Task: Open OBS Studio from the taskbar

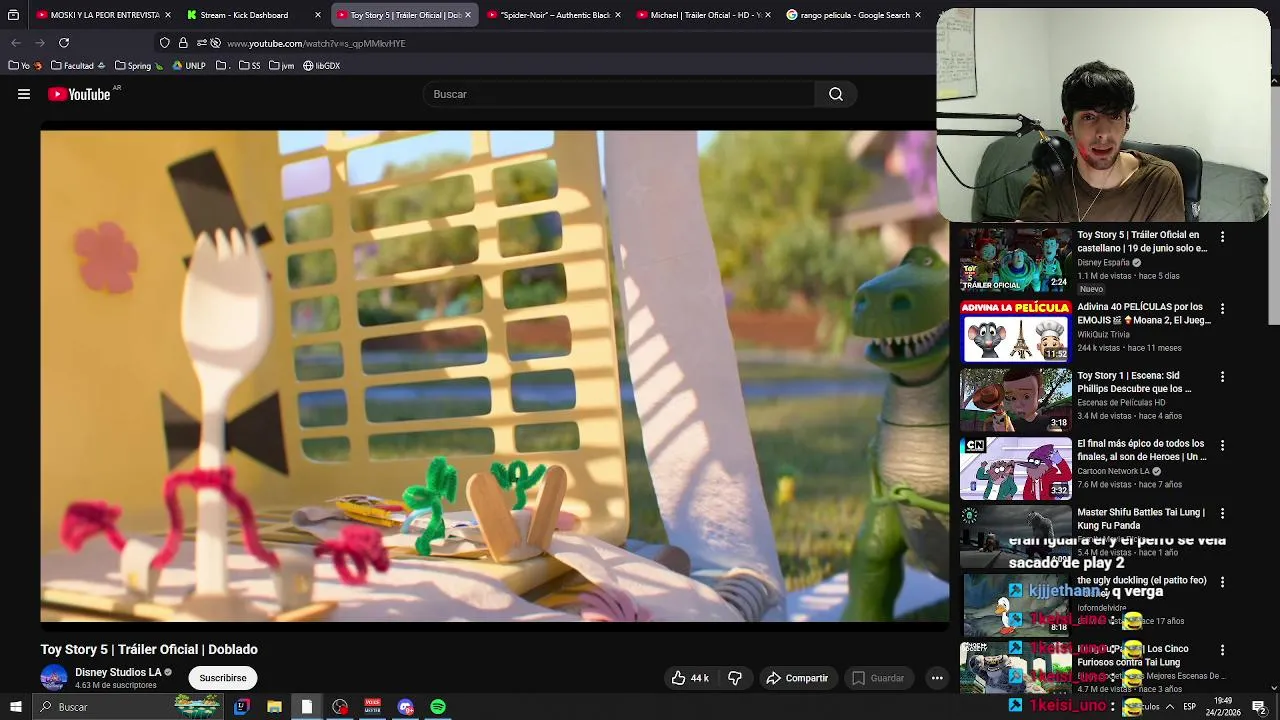Action: coord(340,707)
